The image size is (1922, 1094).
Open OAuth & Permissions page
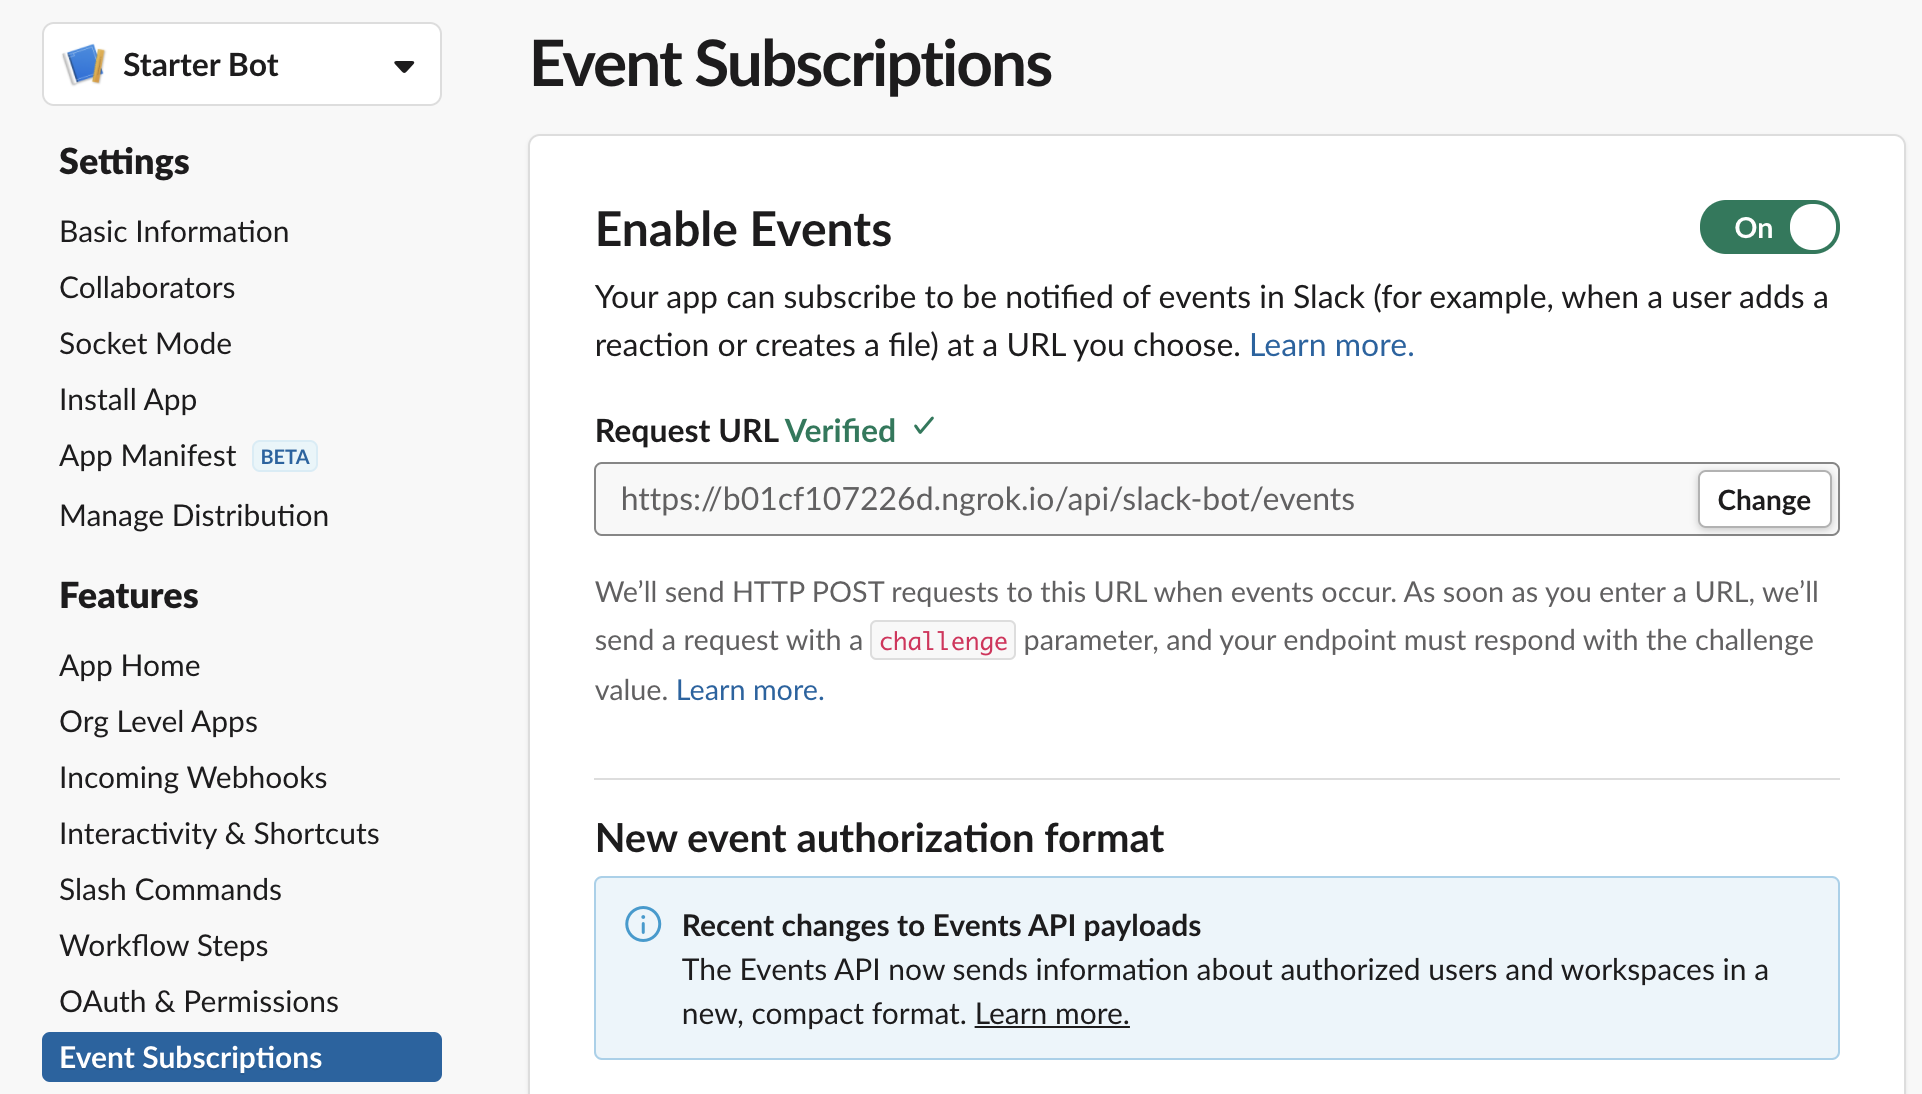click(199, 1002)
